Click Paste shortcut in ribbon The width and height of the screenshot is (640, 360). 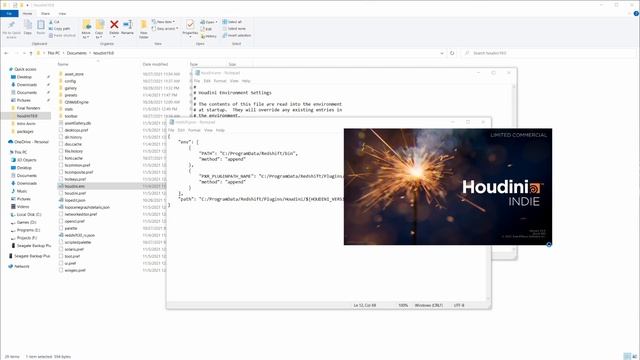62,36
